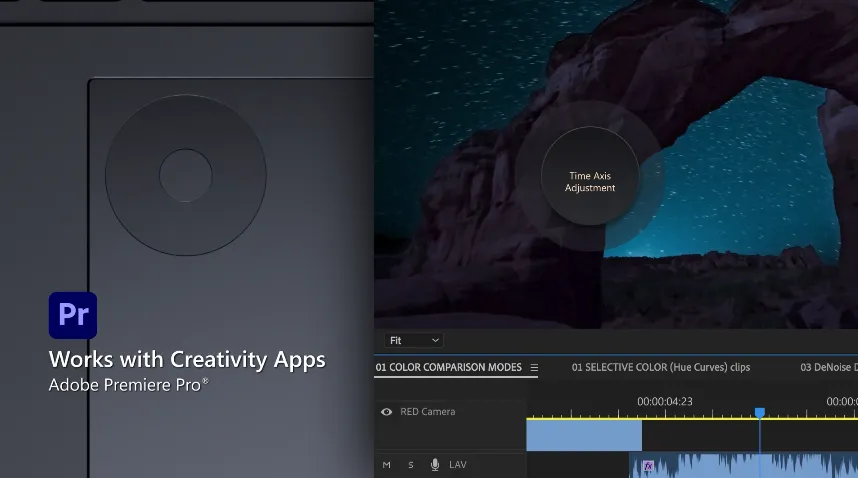Select the 01 COLOR COMPARISON MODES sequence tab
This screenshot has height=478, width=858.
(448, 368)
